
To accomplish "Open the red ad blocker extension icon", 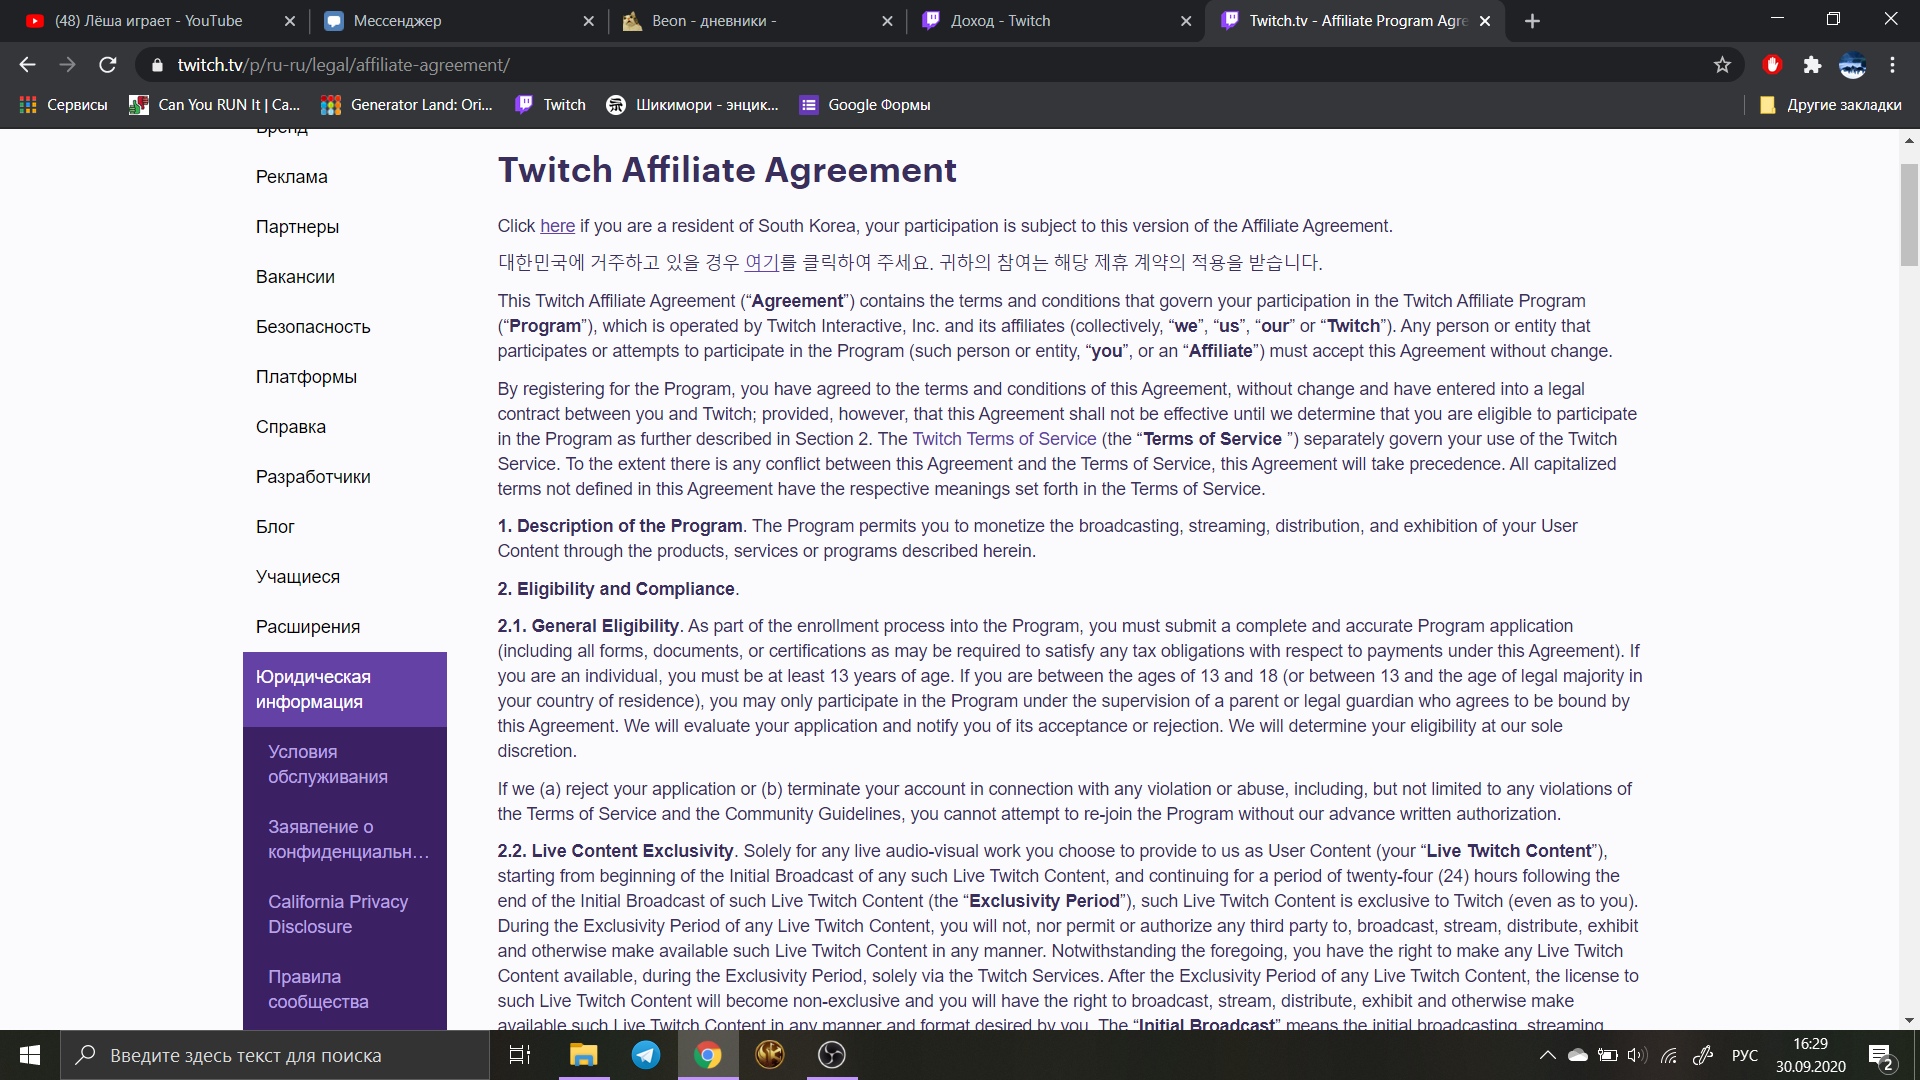I will click(1773, 65).
